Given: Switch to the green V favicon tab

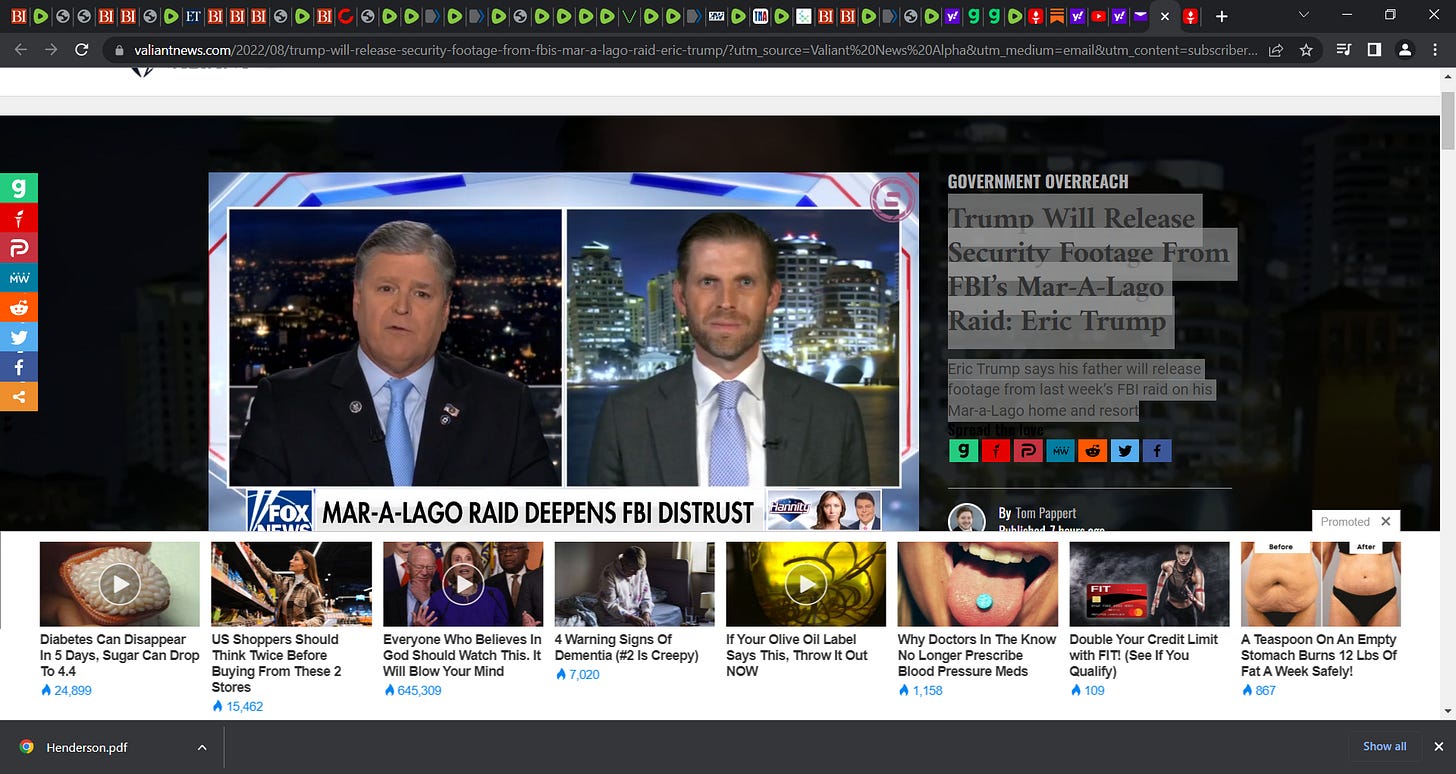Looking at the screenshot, I should pyautogui.click(x=629, y=16).
